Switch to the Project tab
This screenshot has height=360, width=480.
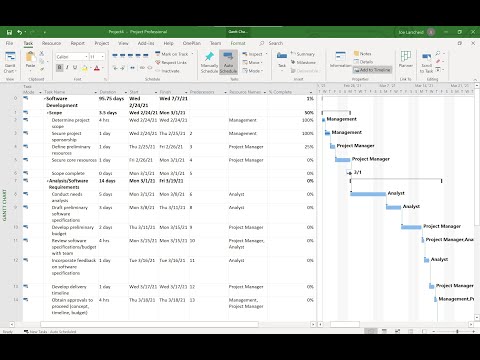[x=102, y=43]
